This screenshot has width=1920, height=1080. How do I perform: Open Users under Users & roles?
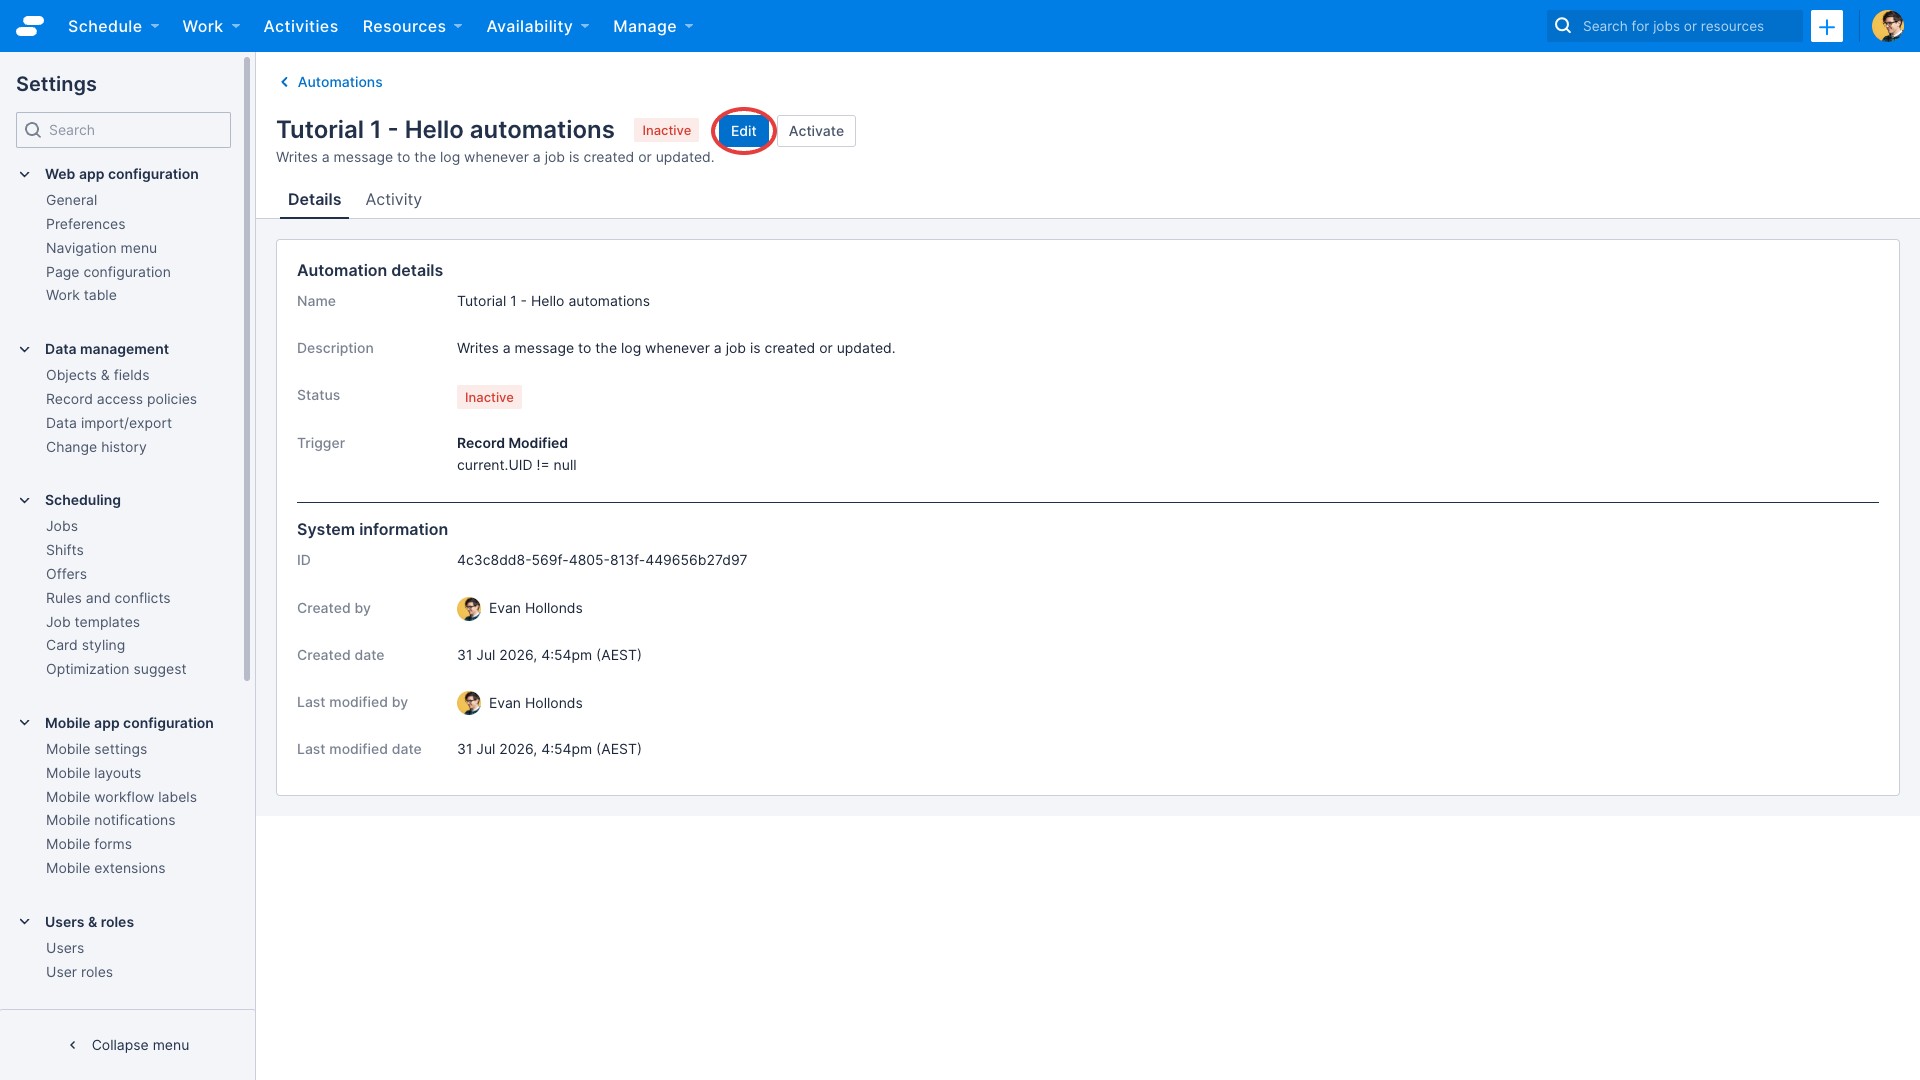click(65, 948)
